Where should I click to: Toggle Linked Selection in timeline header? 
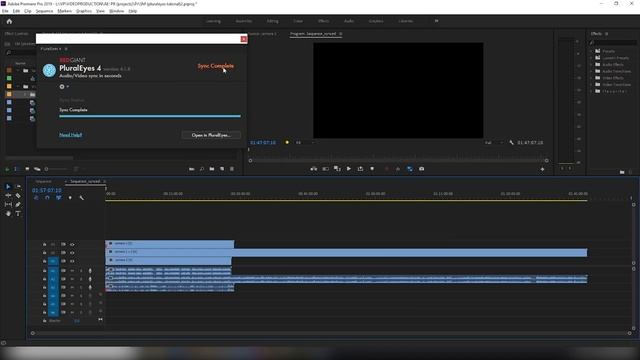click(59, 198)
